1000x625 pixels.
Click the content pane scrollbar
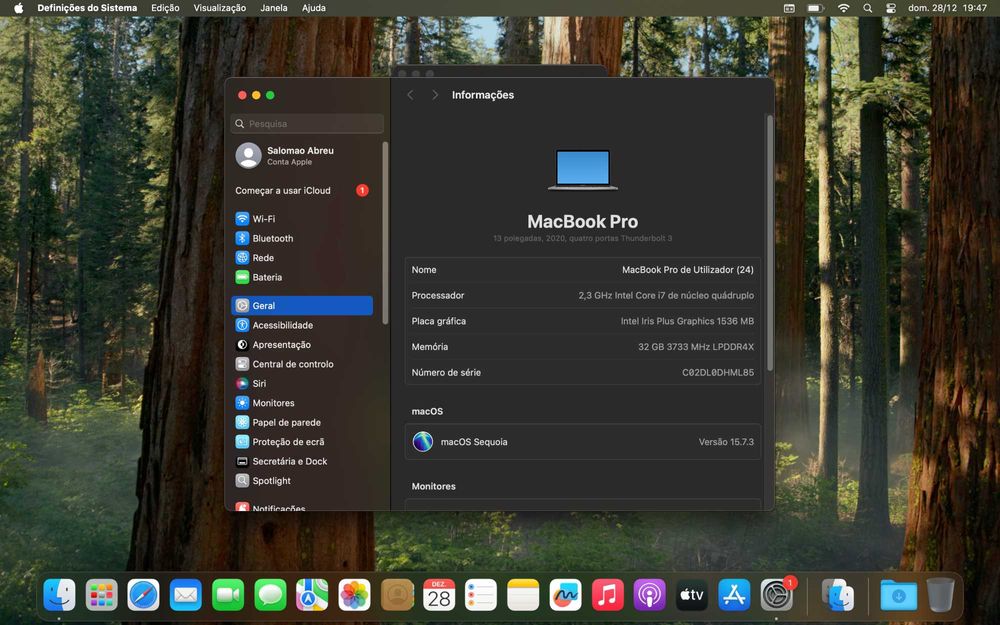click(770, 242)
